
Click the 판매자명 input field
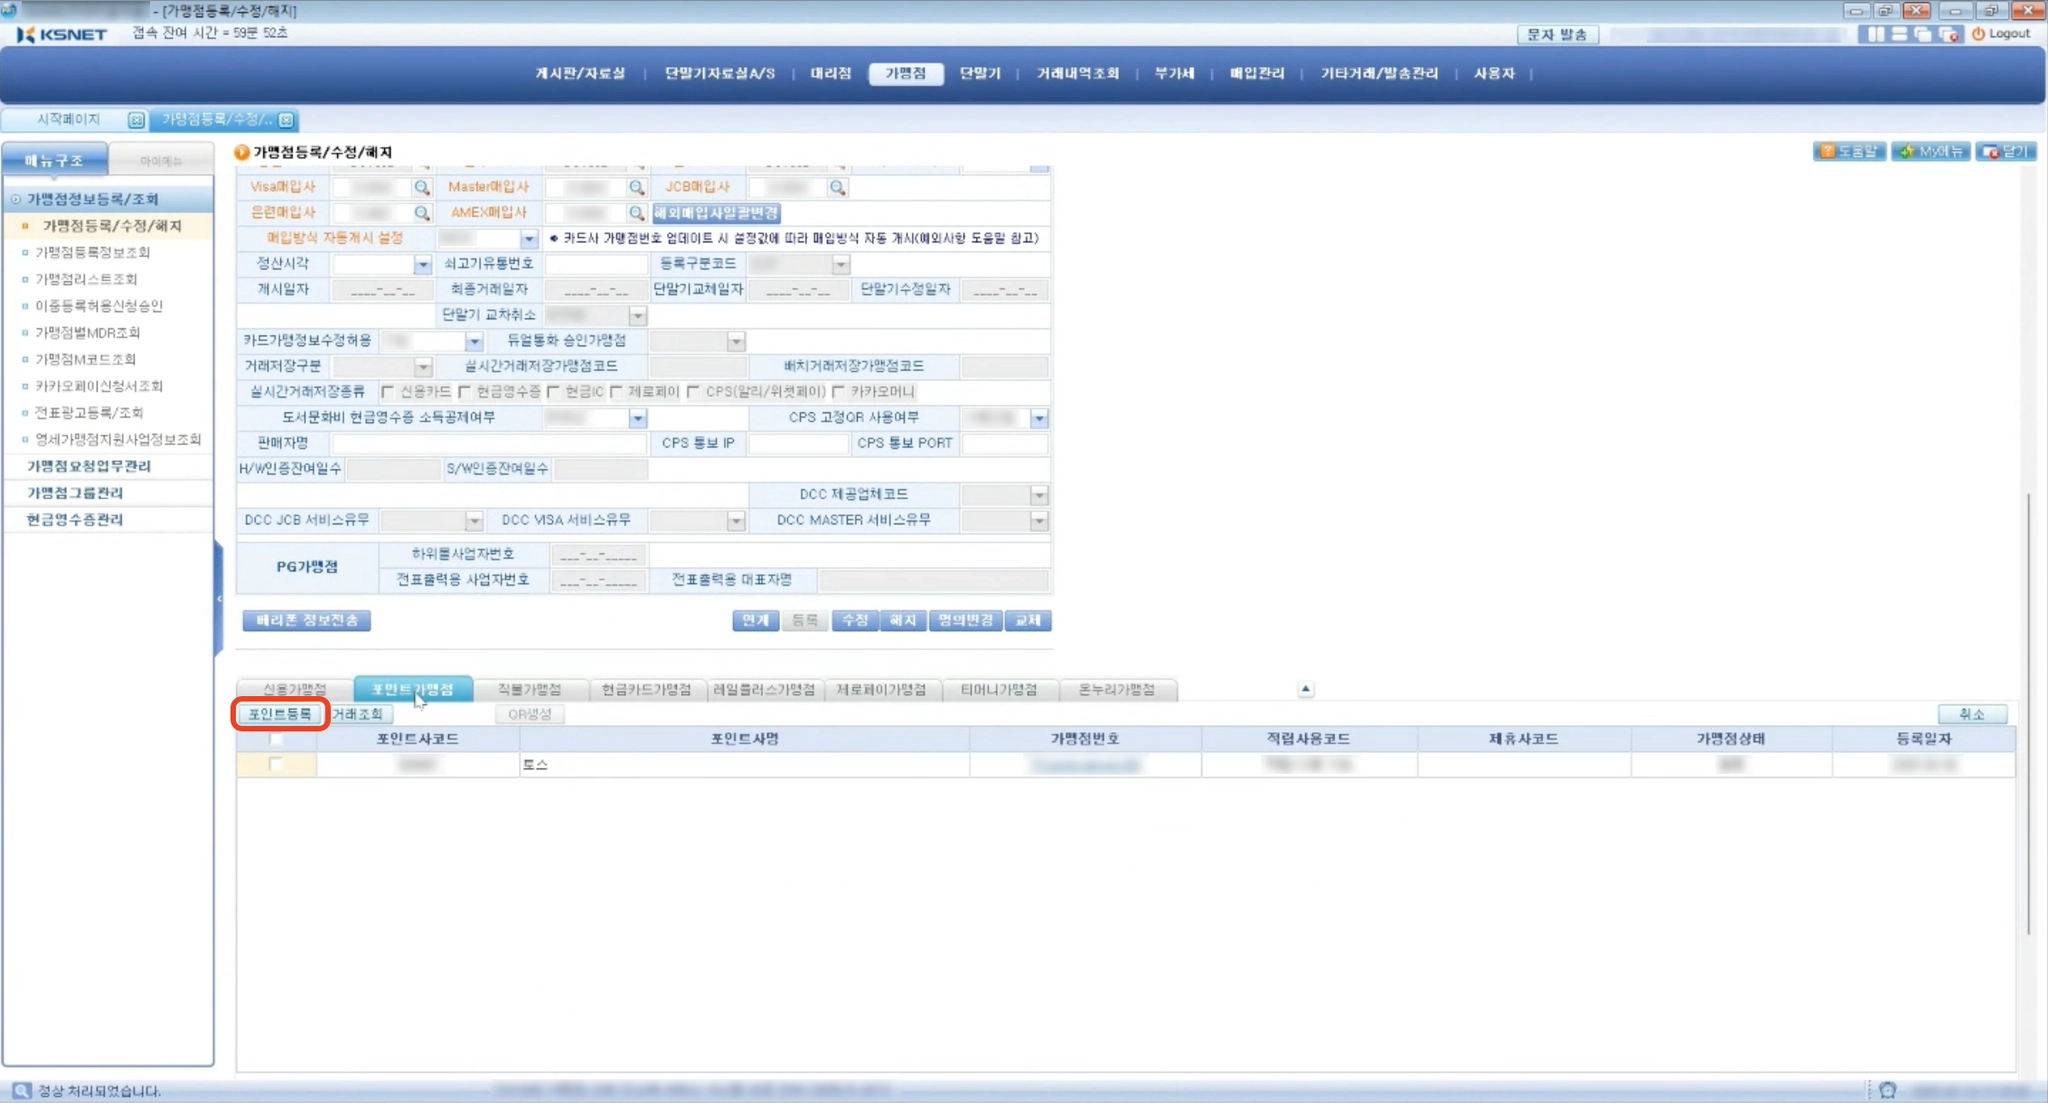click(489, 443)
